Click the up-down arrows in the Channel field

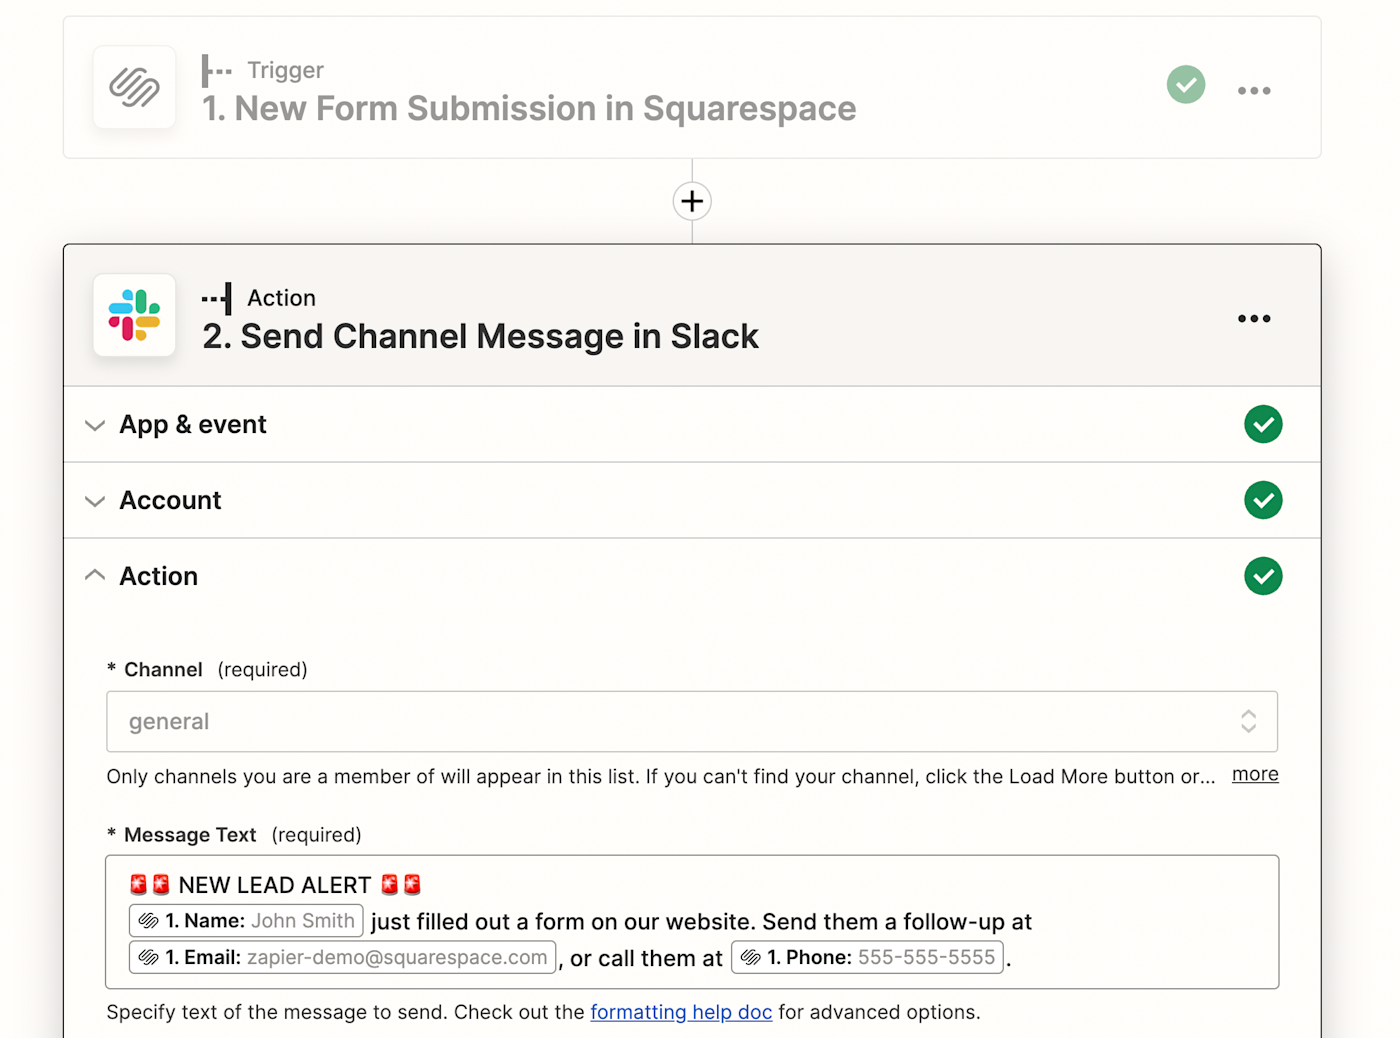click(x=1248, y=722)
